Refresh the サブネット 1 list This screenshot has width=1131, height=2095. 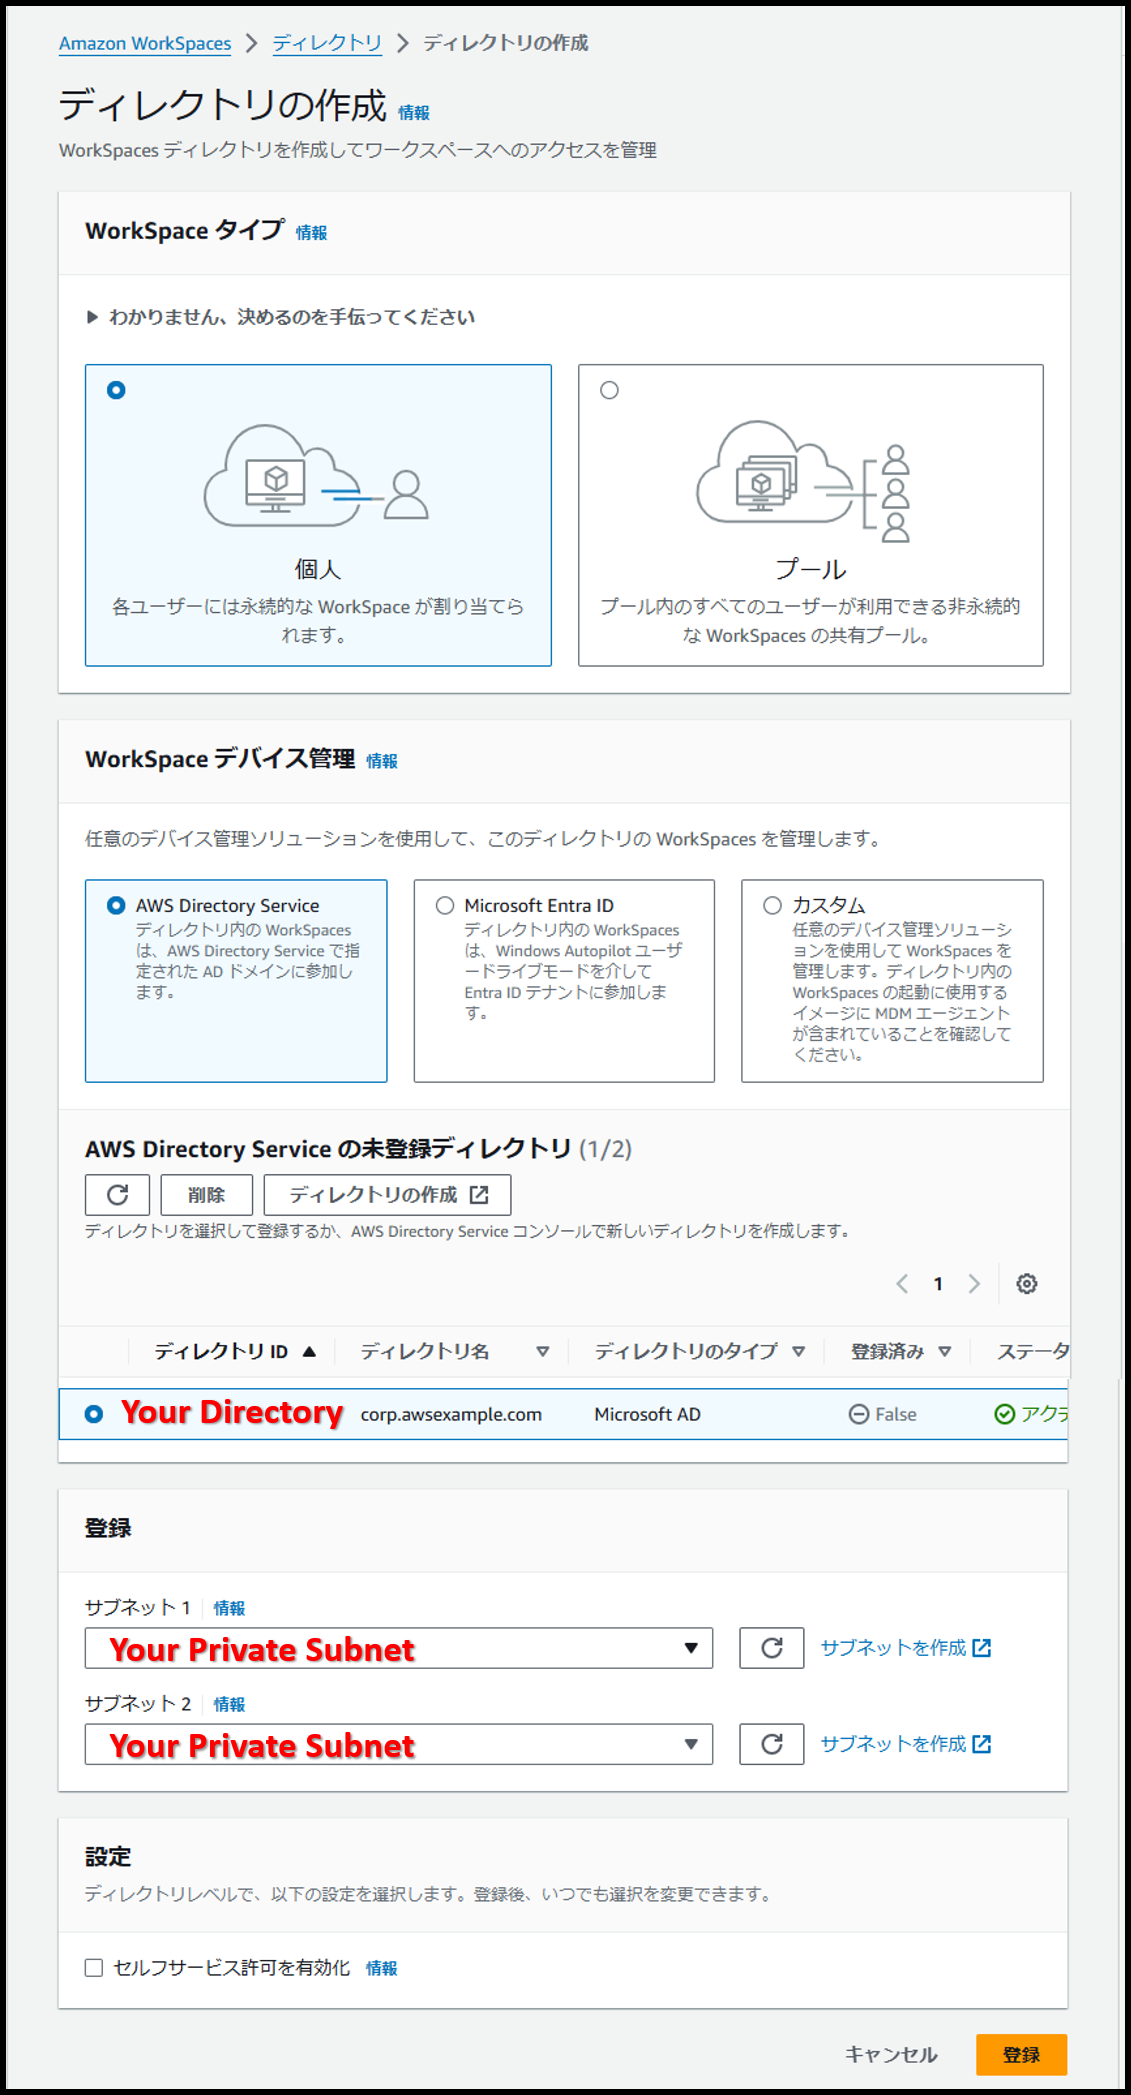point(772,1648)
